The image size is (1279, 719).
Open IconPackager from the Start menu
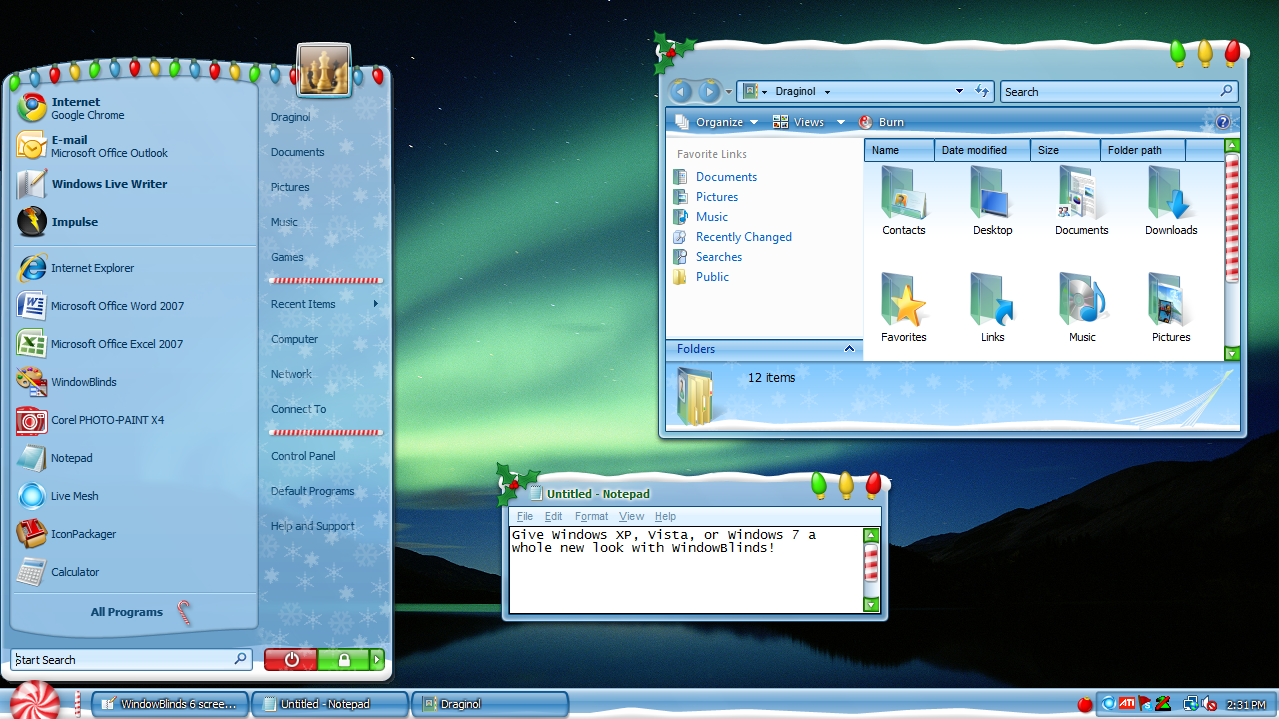84,533
